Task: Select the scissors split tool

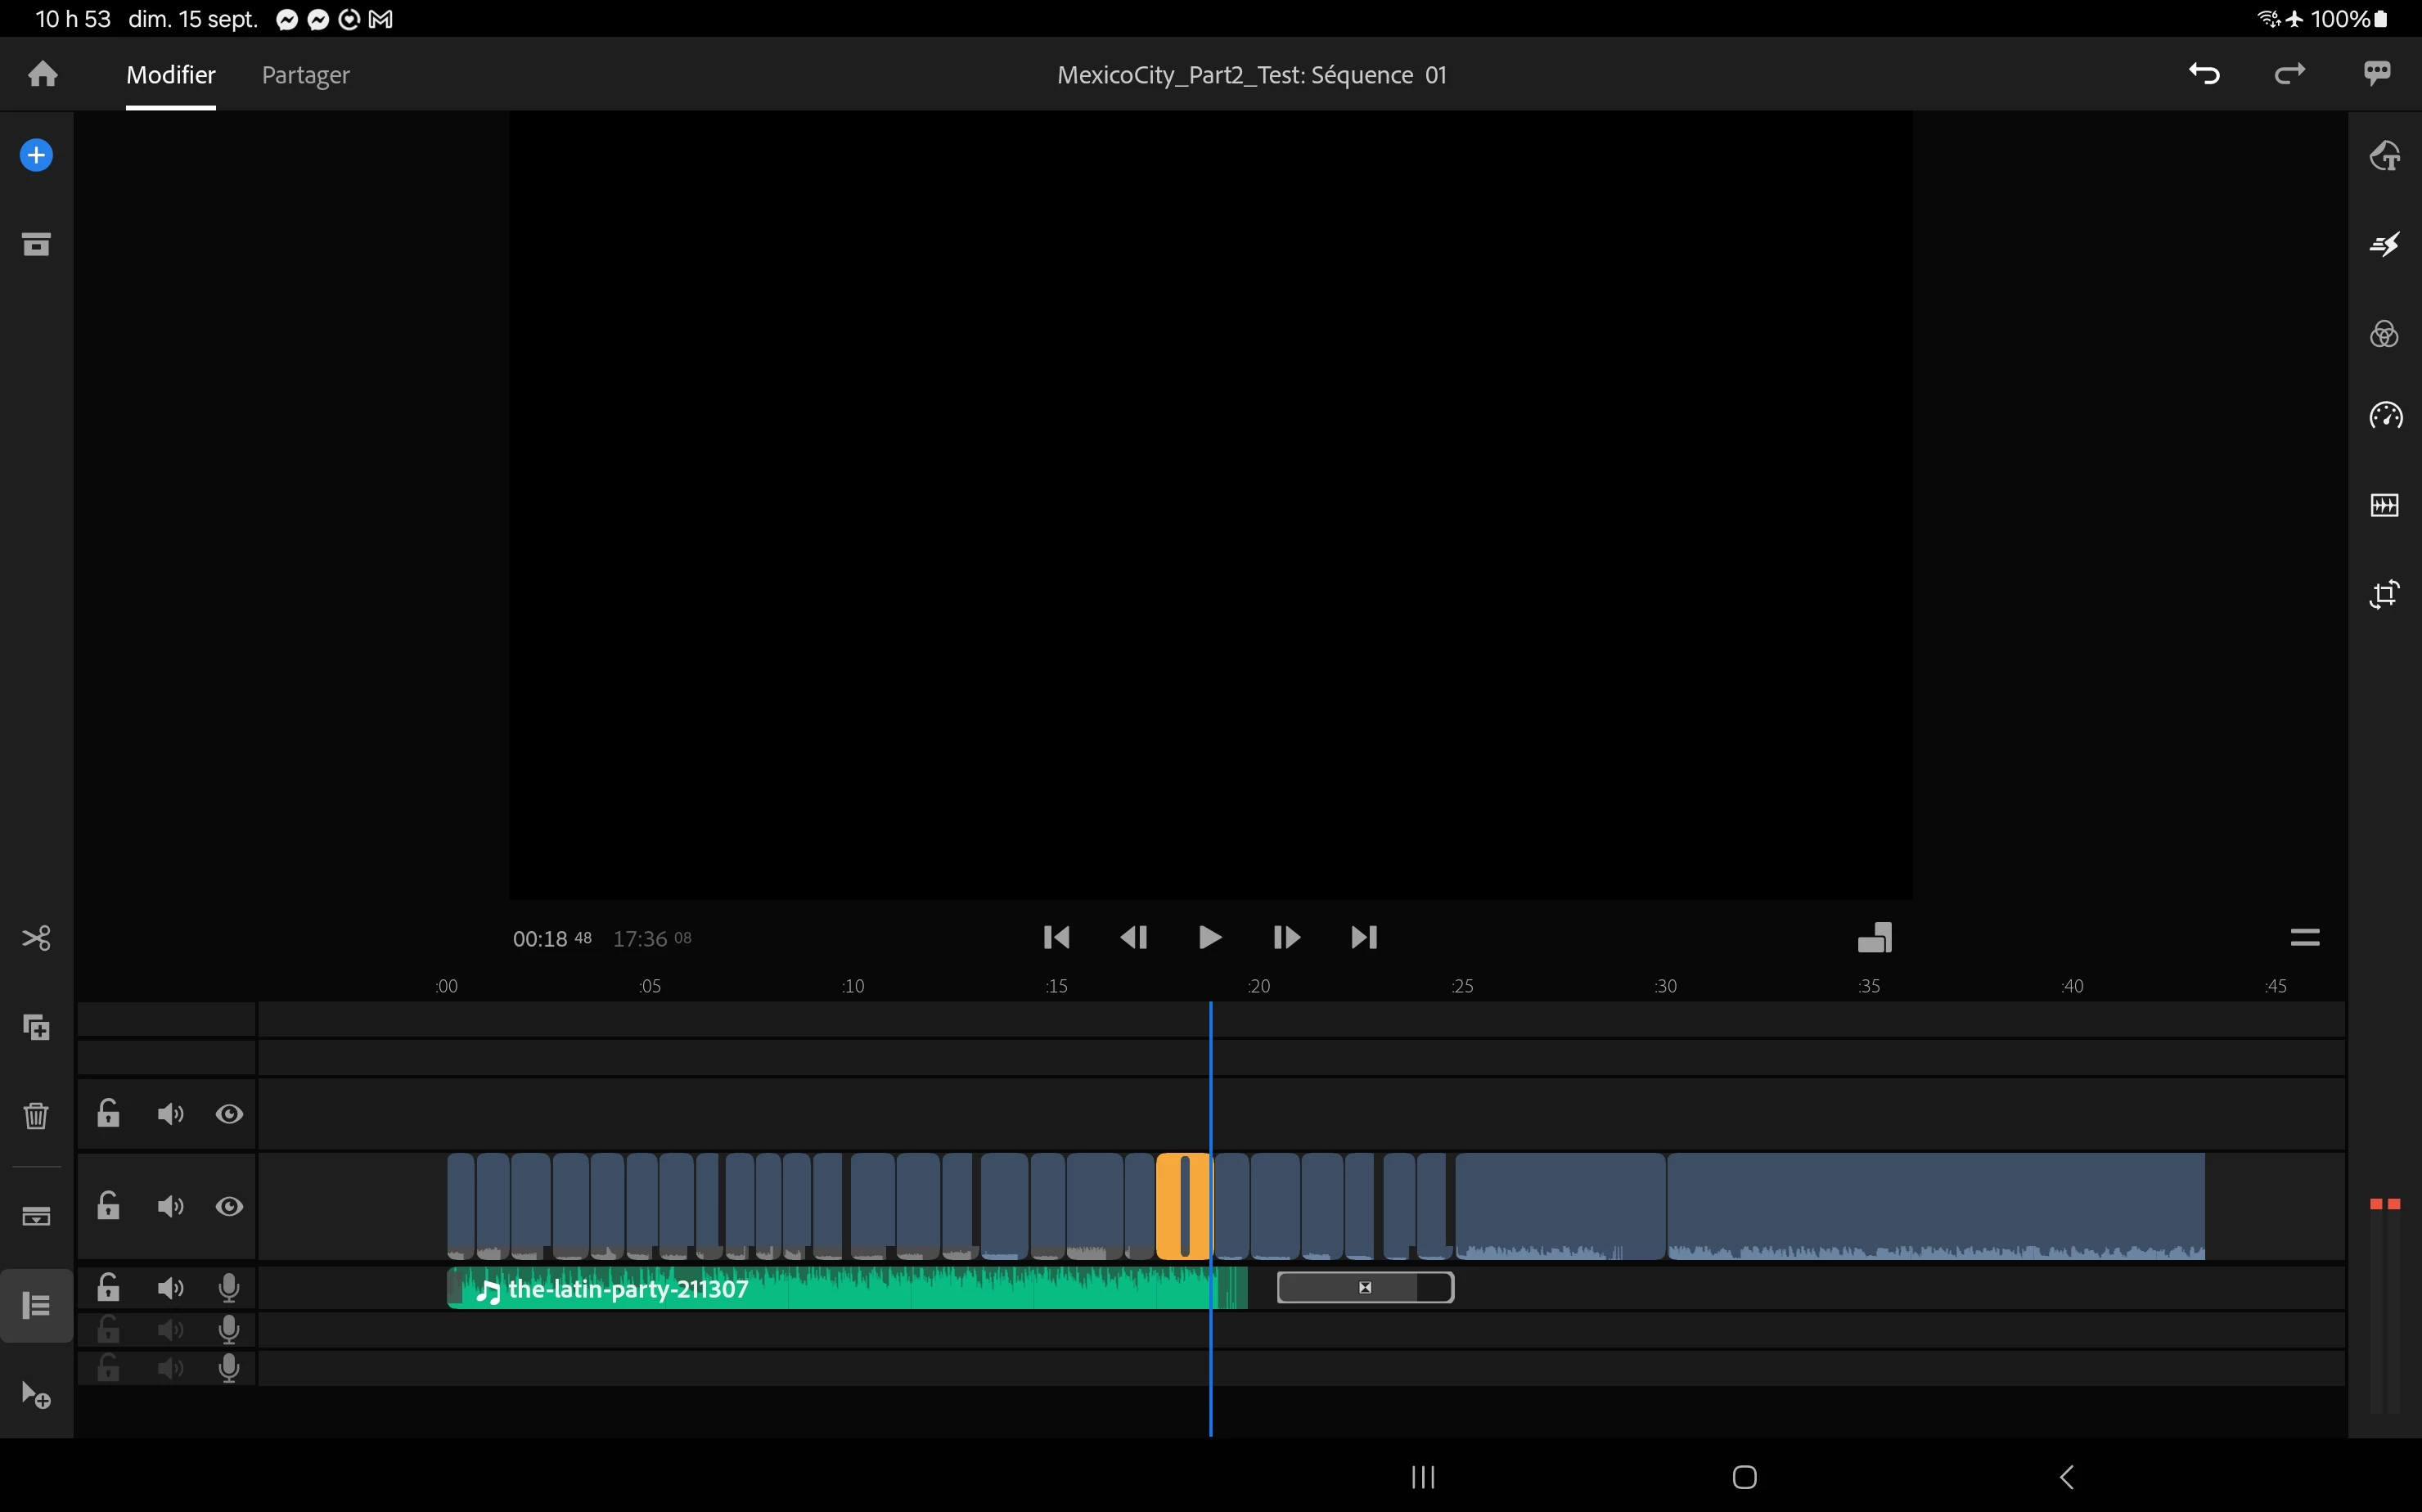Action: point(36,938)
